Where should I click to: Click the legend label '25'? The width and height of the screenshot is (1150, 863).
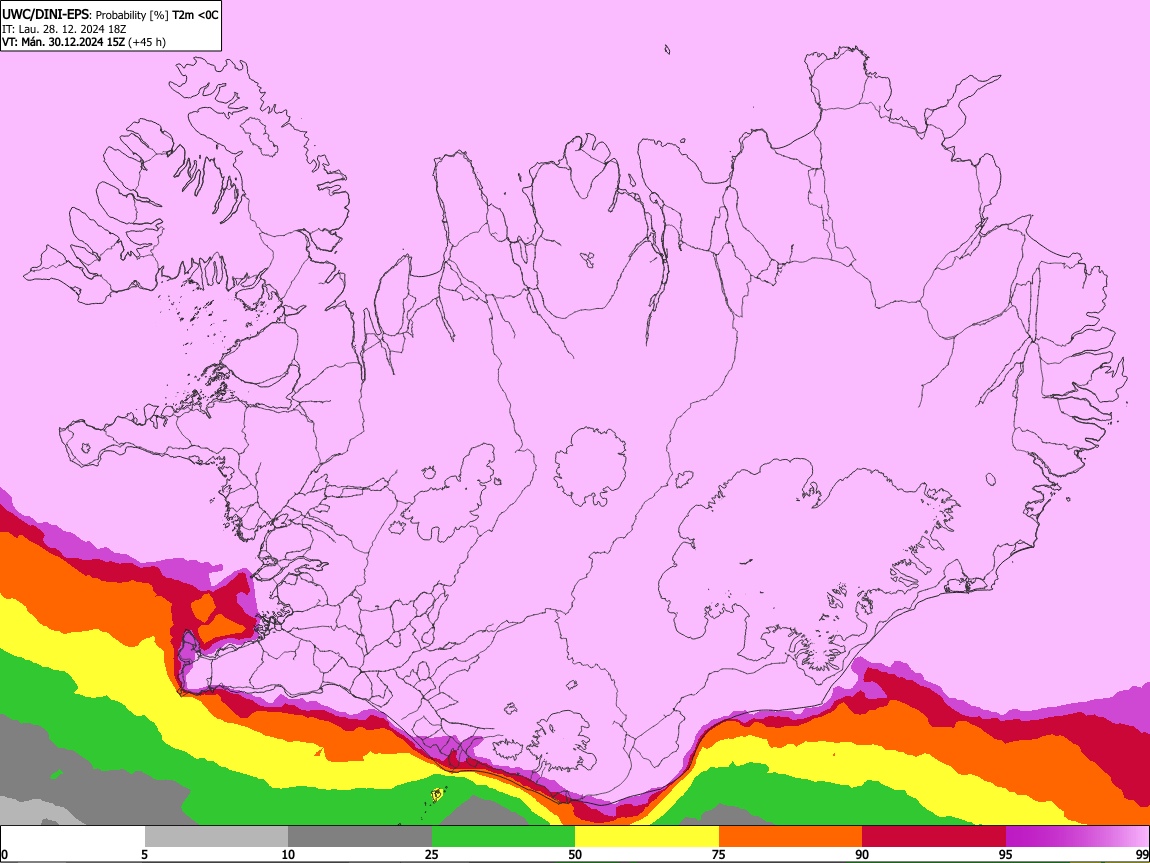pos(432,855)
